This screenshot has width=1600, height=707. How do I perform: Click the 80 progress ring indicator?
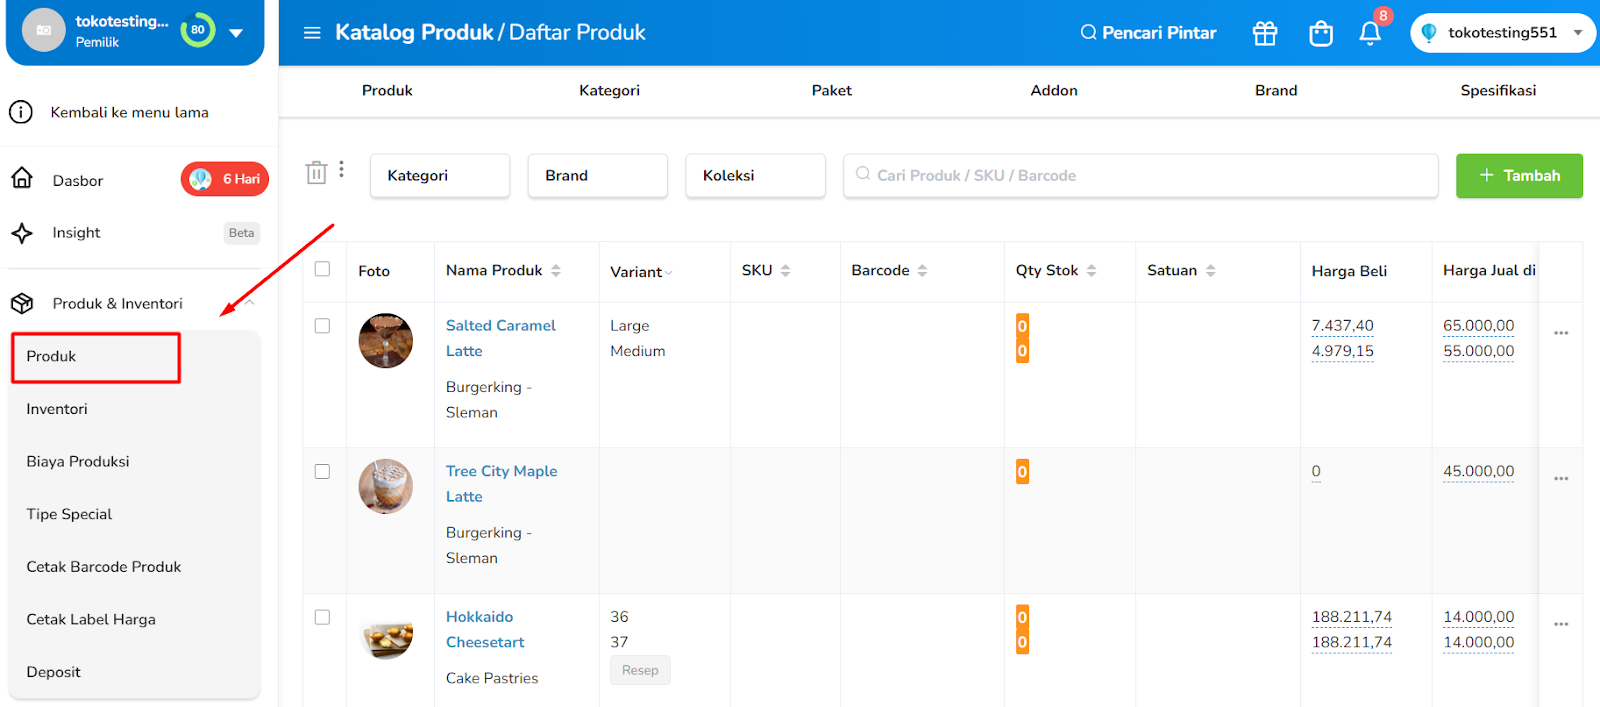click(198, 30)
